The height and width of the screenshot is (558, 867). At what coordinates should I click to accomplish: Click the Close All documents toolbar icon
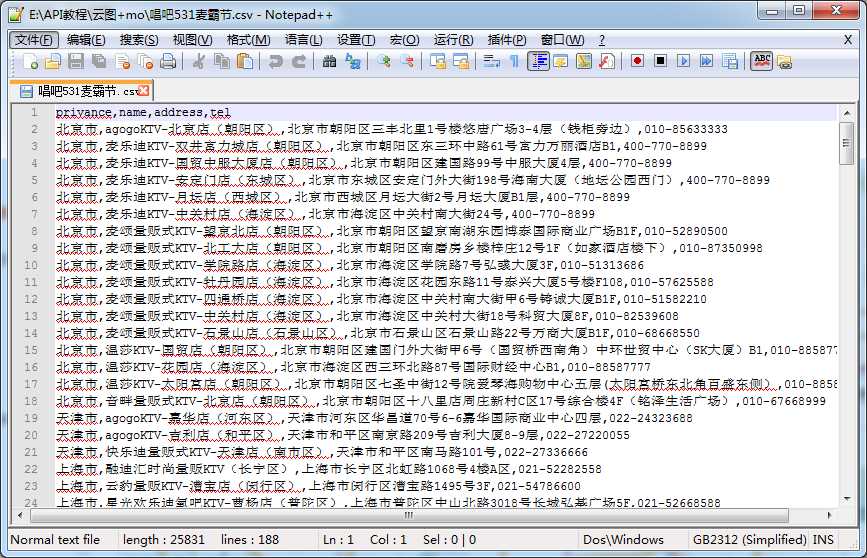[145, 61]
